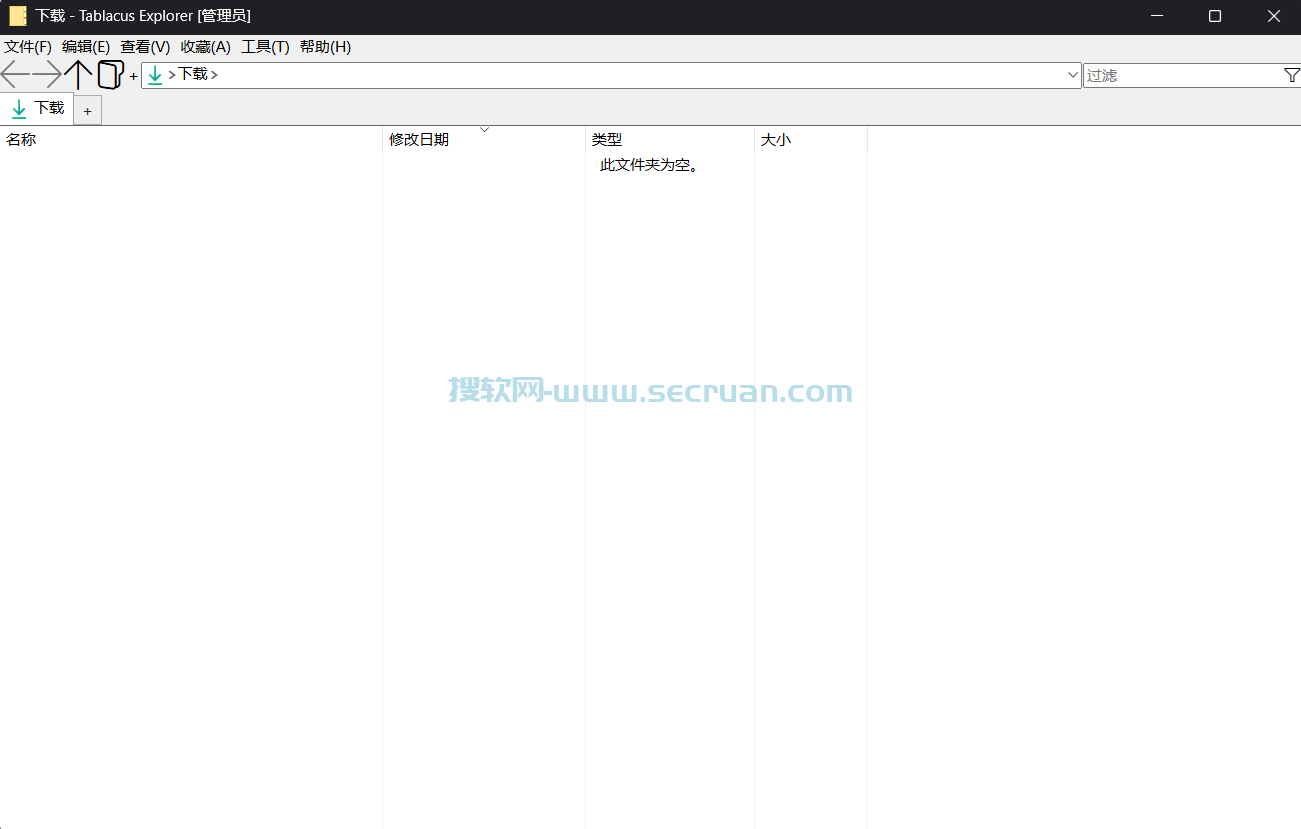
Task: Open the 帮助(H) menu
Action: tap(325, 47)
